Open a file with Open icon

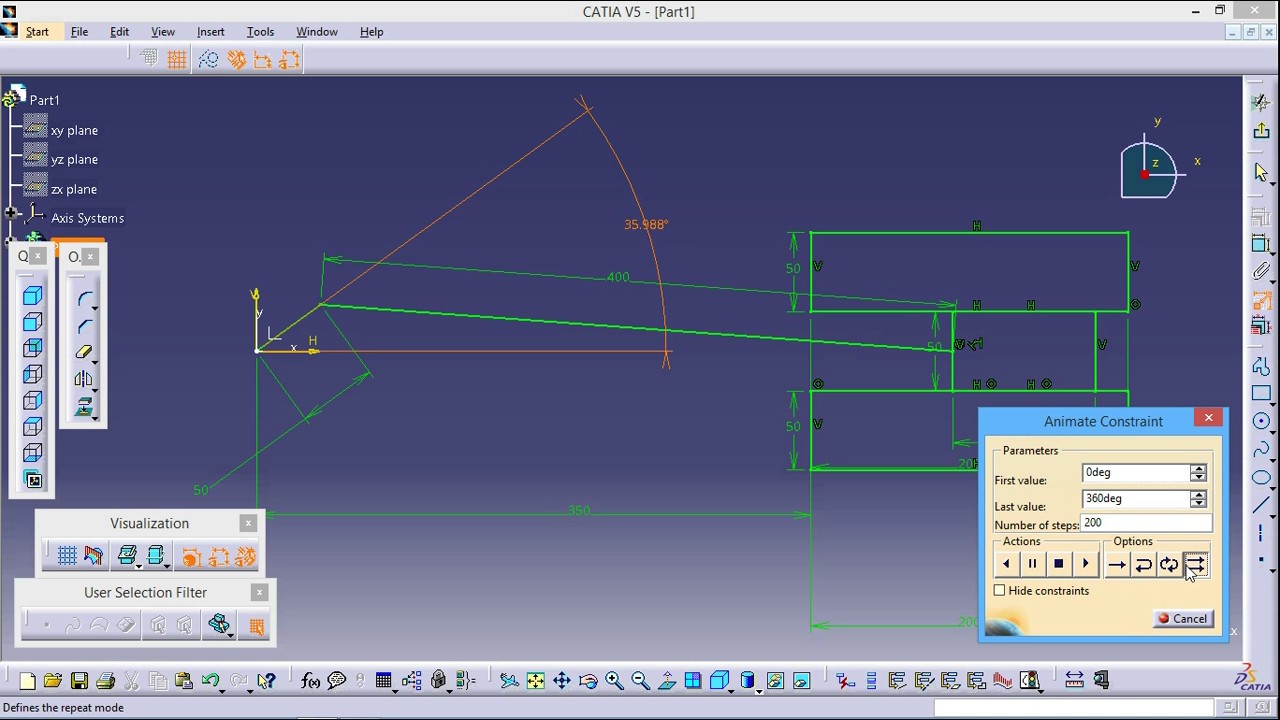53,681
